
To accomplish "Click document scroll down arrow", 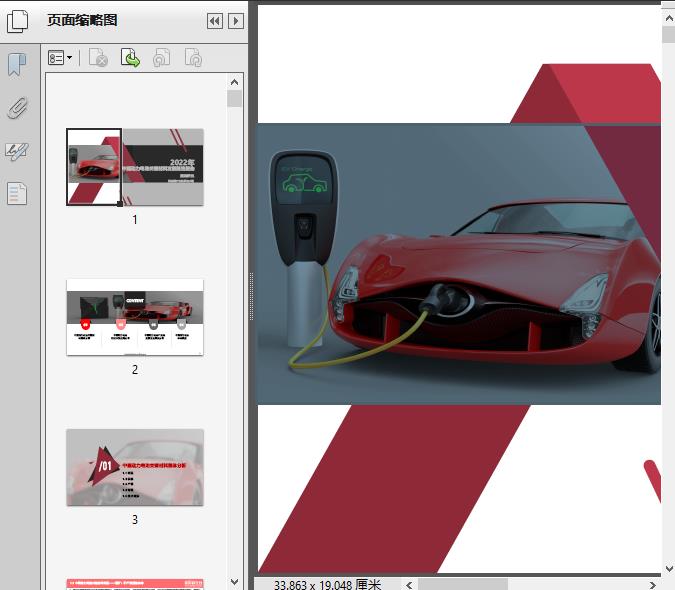I will point(669,569).
